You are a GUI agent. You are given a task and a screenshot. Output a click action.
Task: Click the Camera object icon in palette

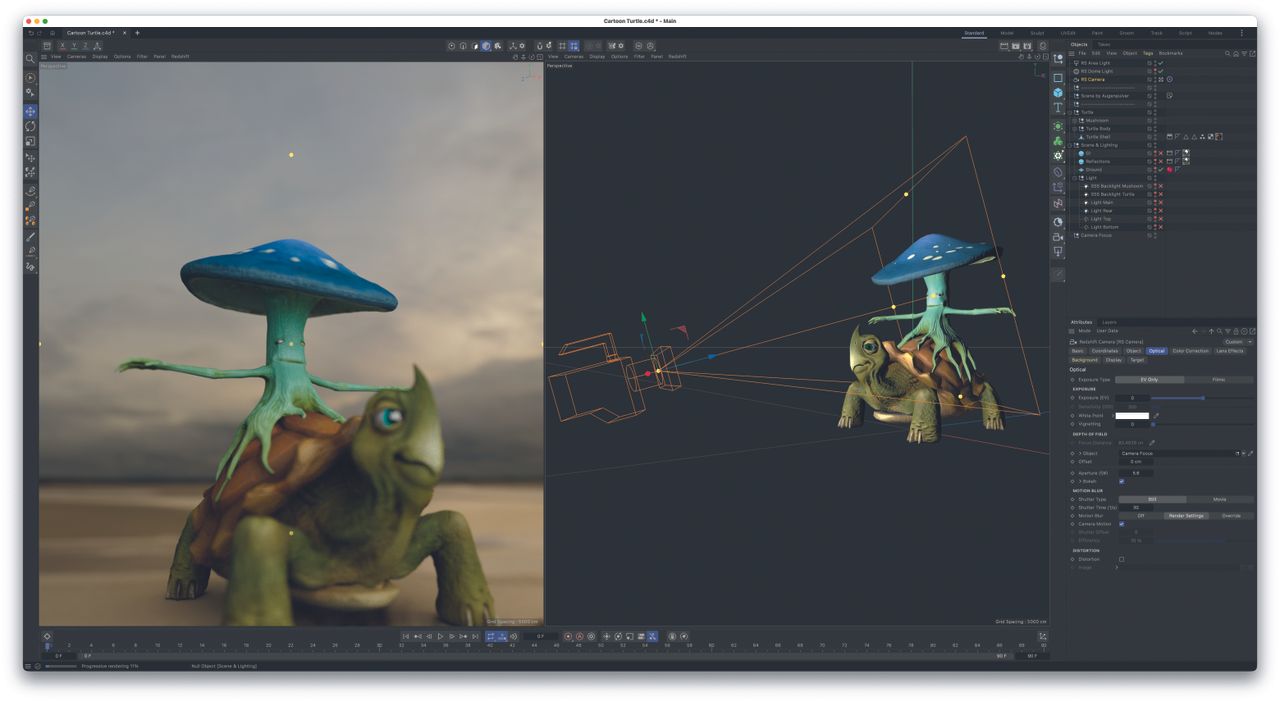point(1058,237)
